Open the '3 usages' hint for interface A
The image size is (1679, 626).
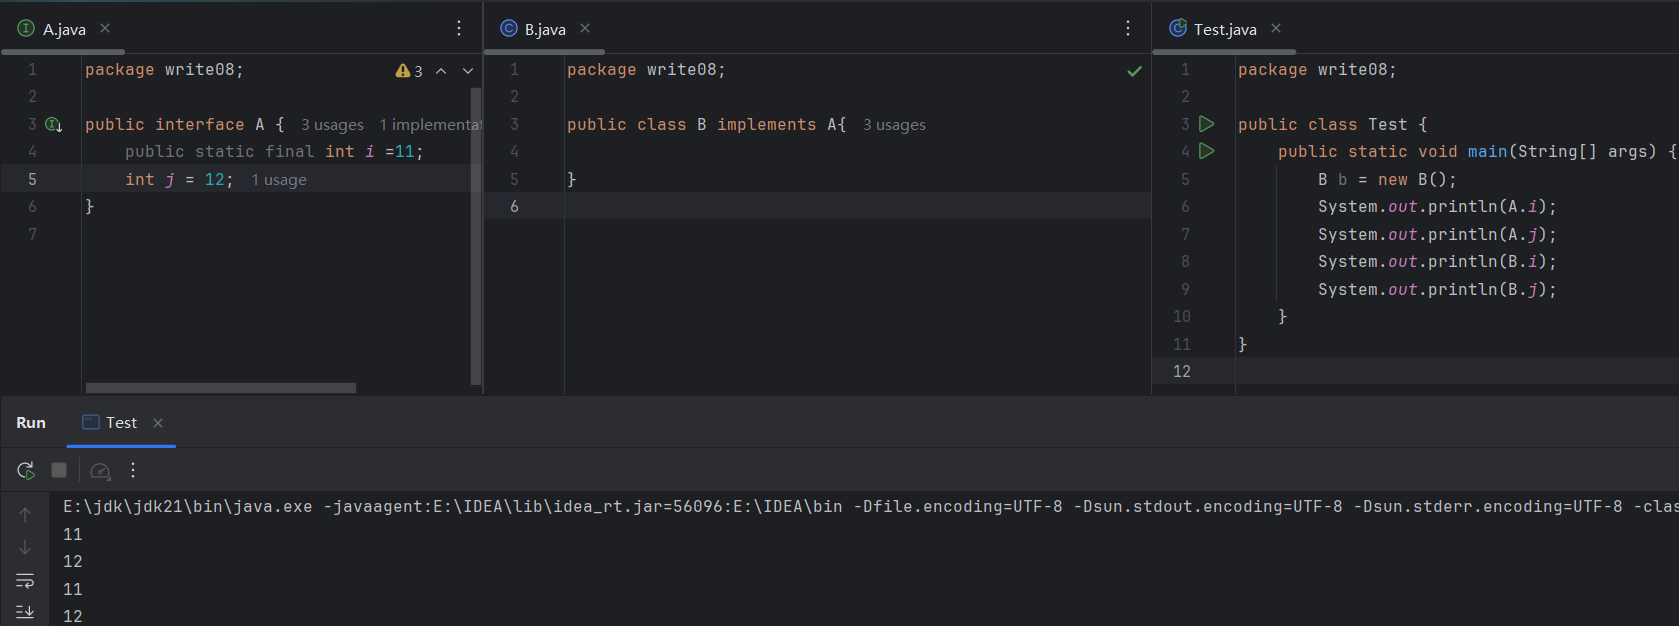332,125
